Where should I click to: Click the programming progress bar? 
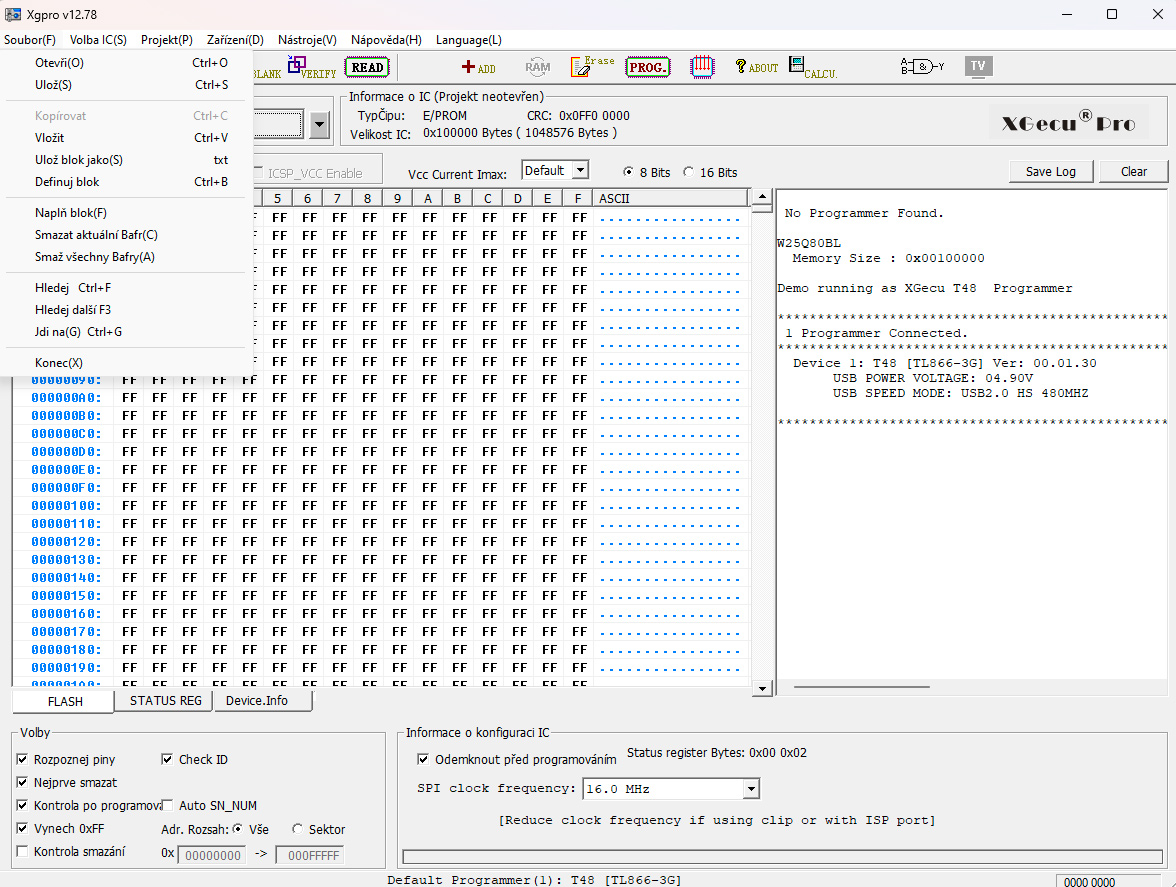pyautogui.click(x=782, y=856)
